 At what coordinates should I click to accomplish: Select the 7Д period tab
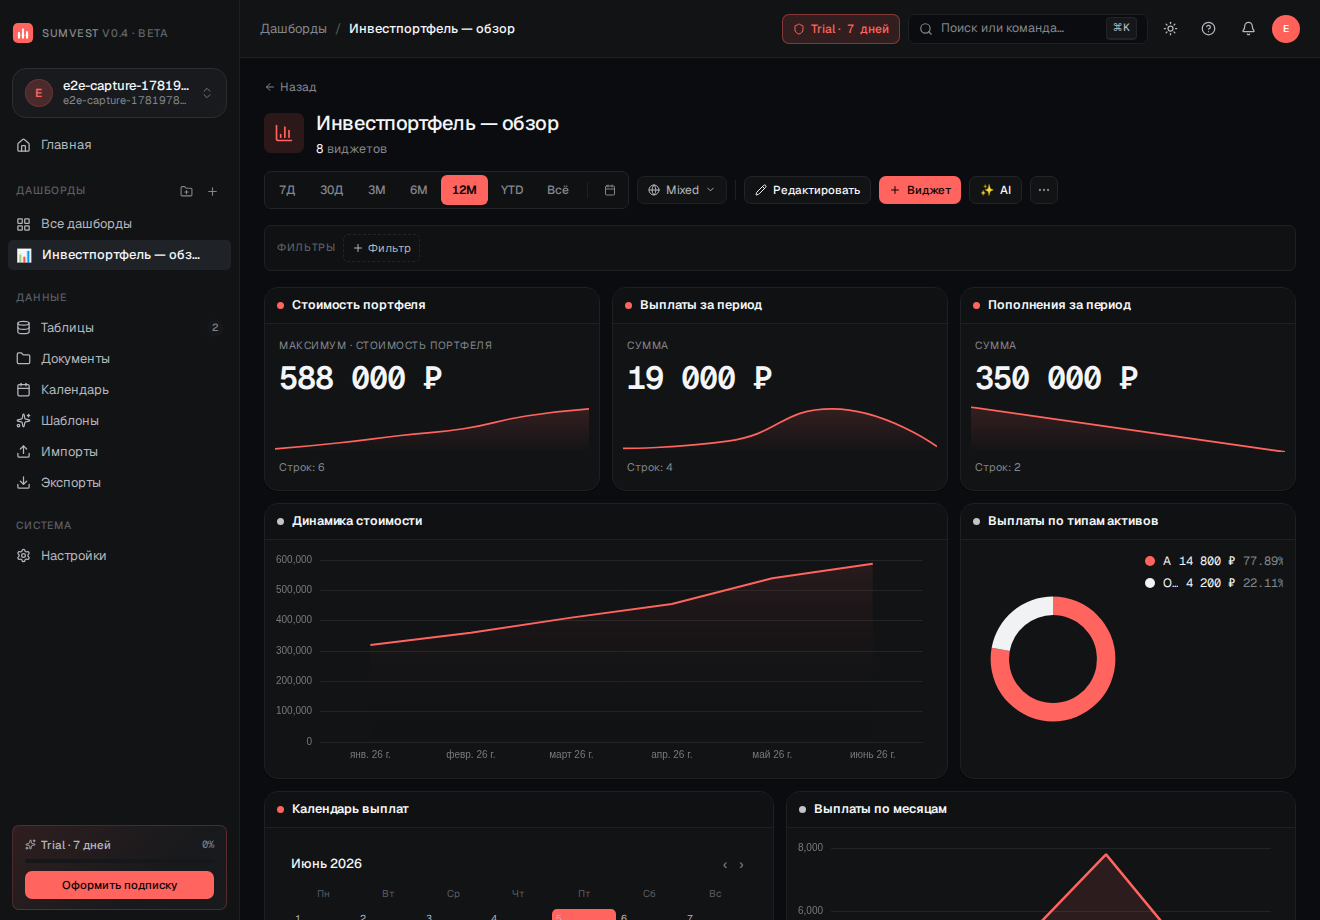(287, 190)
